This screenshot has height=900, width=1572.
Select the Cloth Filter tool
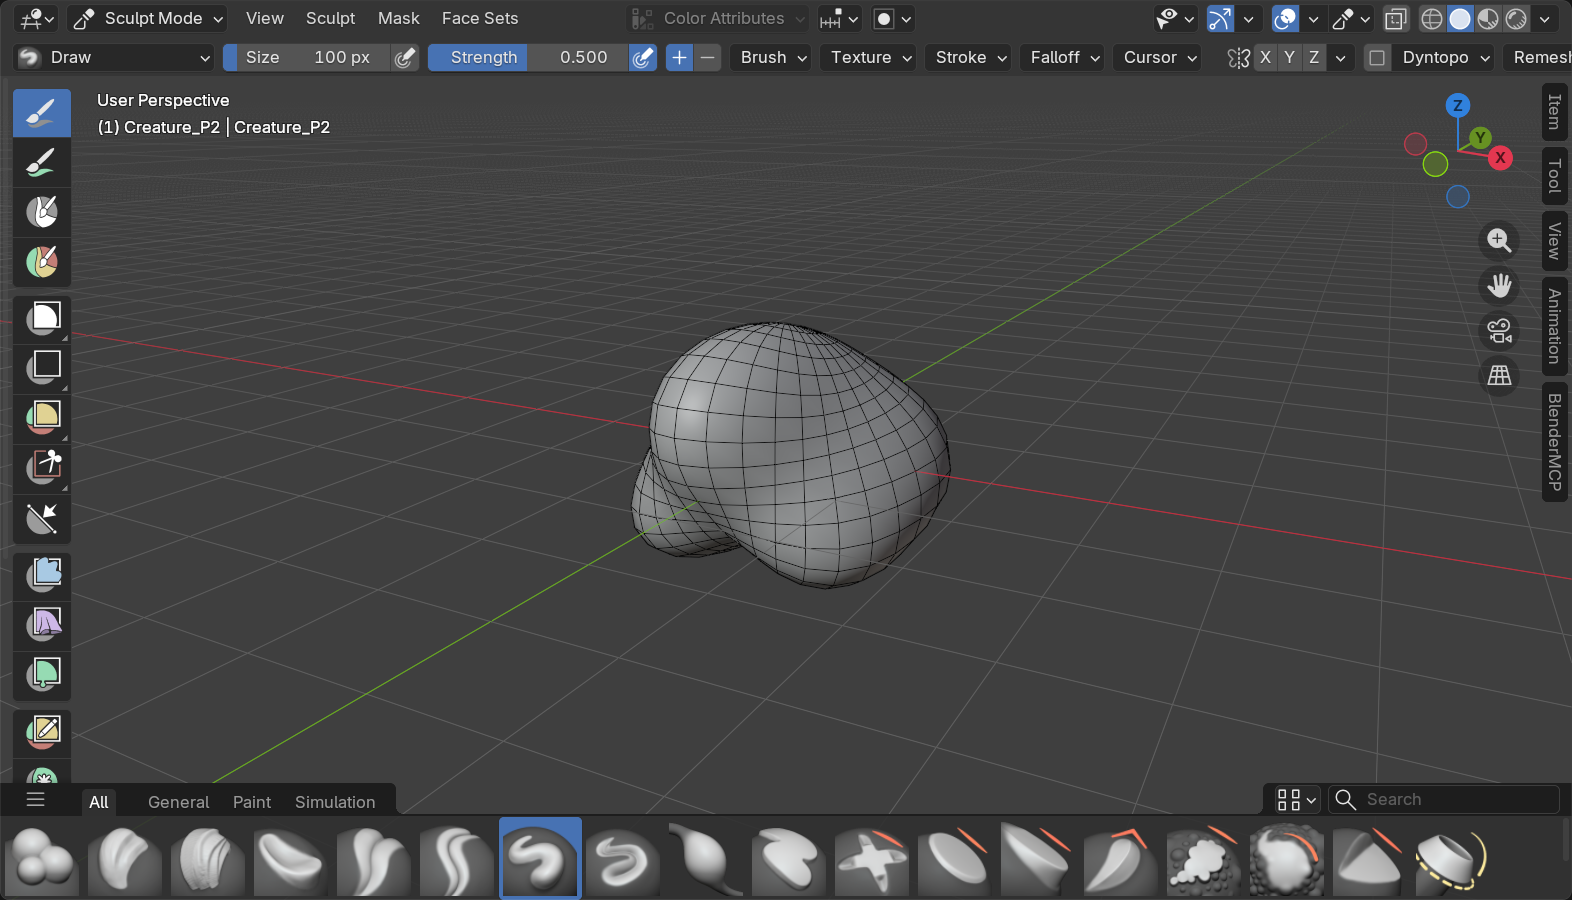(42, 625)
